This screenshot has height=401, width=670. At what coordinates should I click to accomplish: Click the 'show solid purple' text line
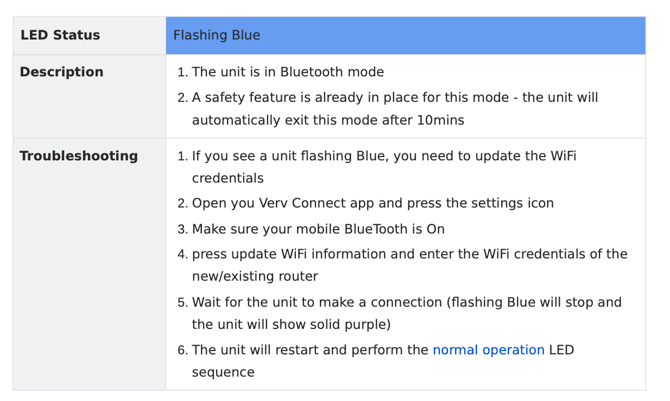(291, 324)
